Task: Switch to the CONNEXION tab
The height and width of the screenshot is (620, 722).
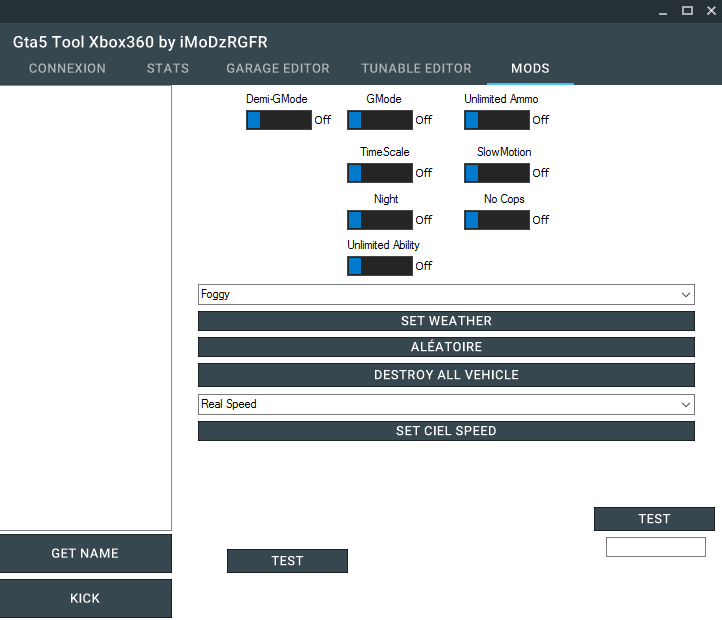Action: (67, 69)
